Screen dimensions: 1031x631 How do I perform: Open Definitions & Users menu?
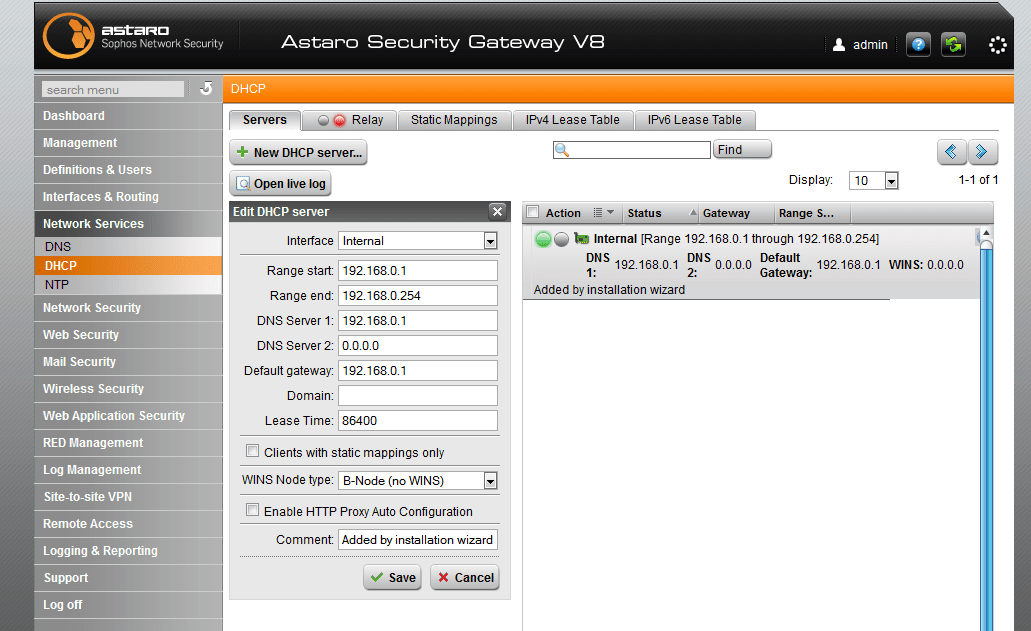pos(128,170)
